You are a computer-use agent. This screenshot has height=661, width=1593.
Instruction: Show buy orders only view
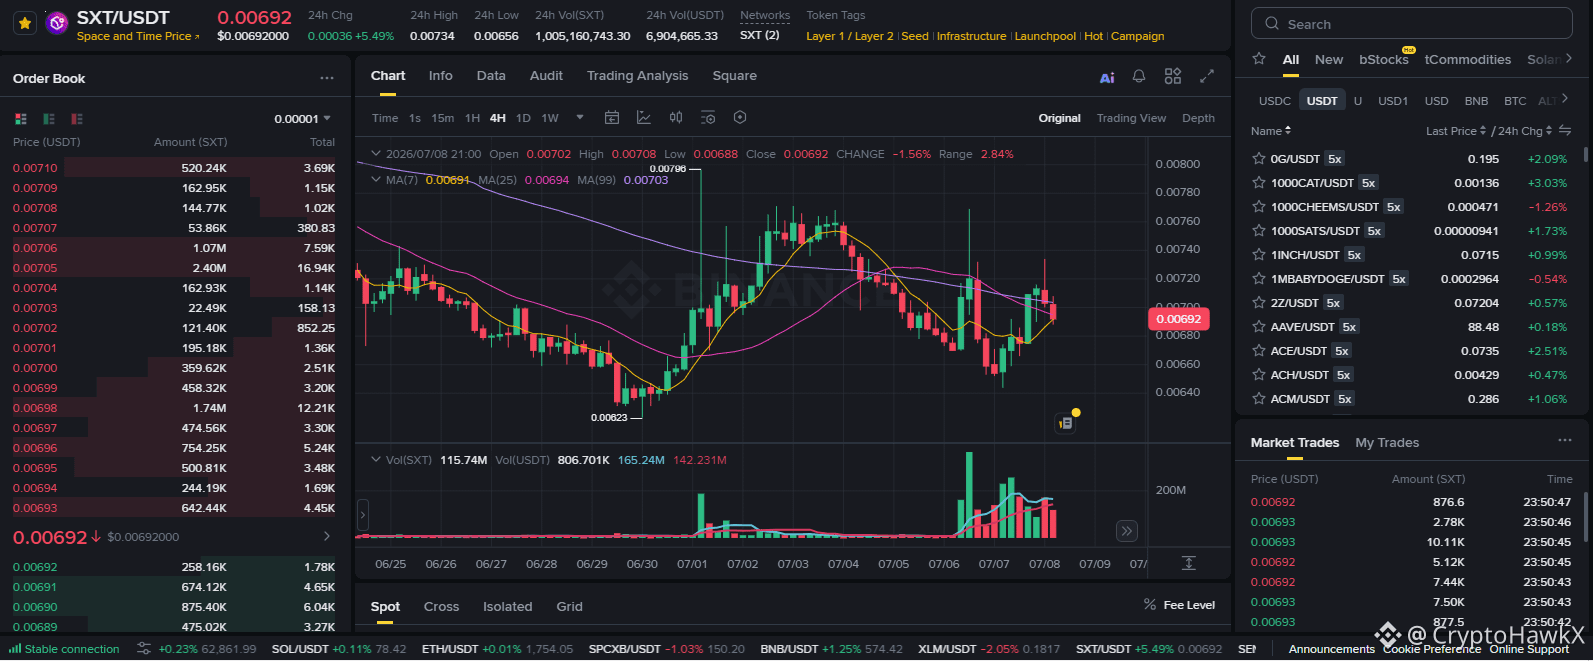[x=49, y=118]
